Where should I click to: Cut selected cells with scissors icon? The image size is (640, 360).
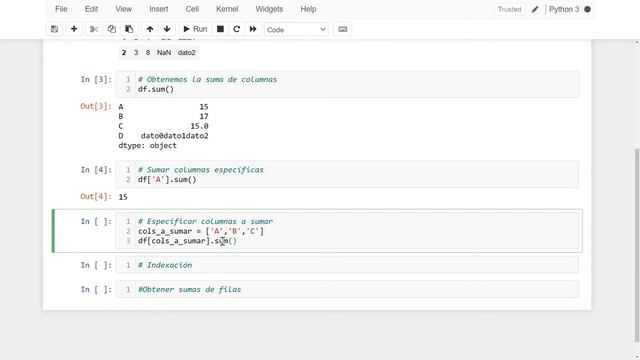click(94, 29)
